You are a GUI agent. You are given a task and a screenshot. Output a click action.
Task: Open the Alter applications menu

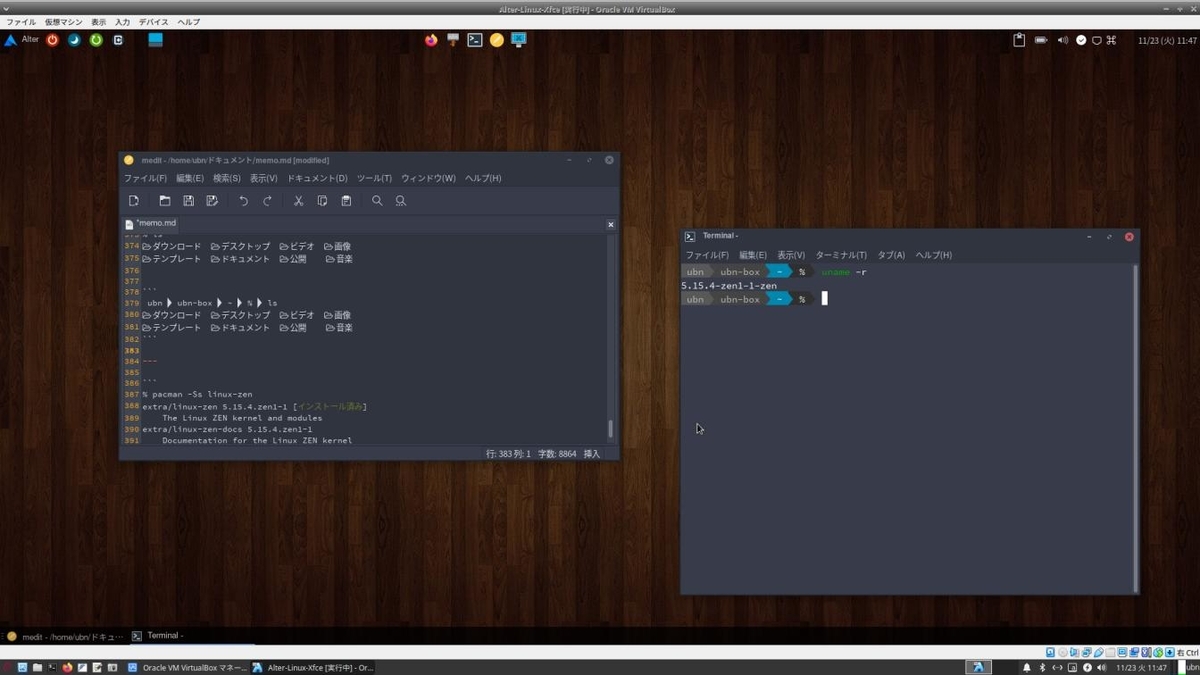point(20,40)
